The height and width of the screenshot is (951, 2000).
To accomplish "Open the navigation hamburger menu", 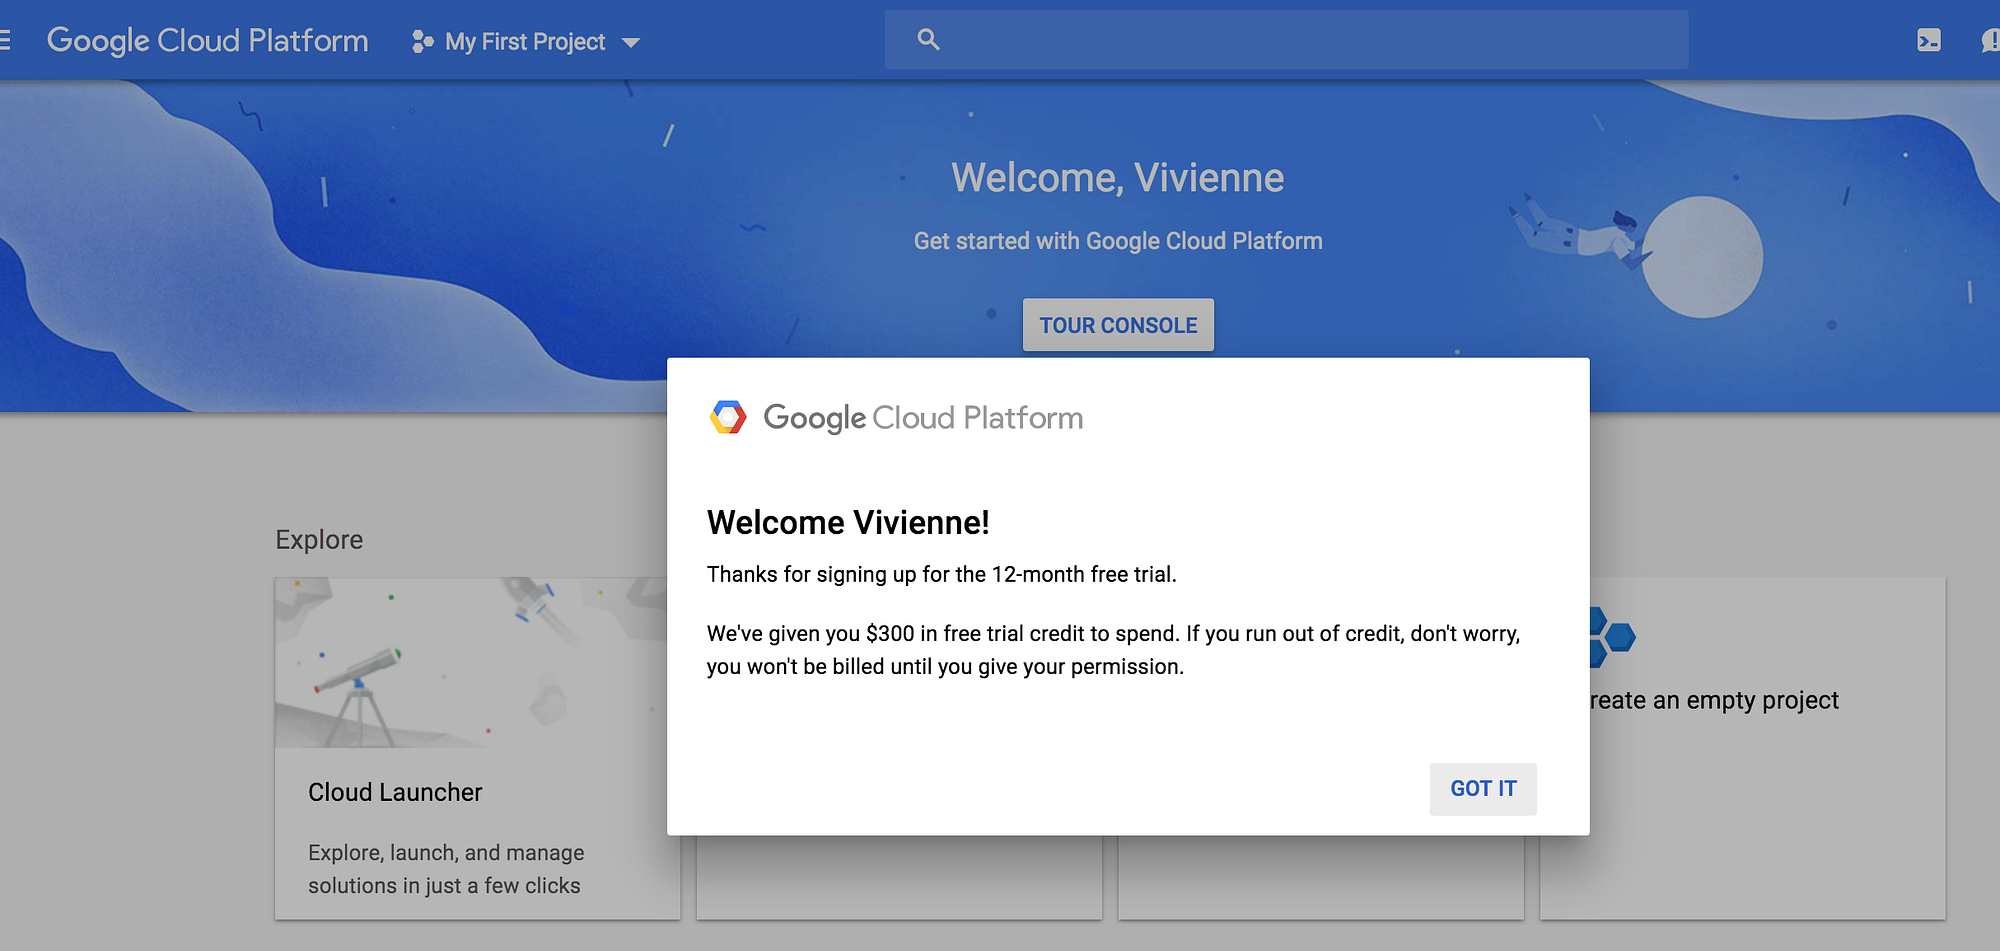I will click(4, 40).
